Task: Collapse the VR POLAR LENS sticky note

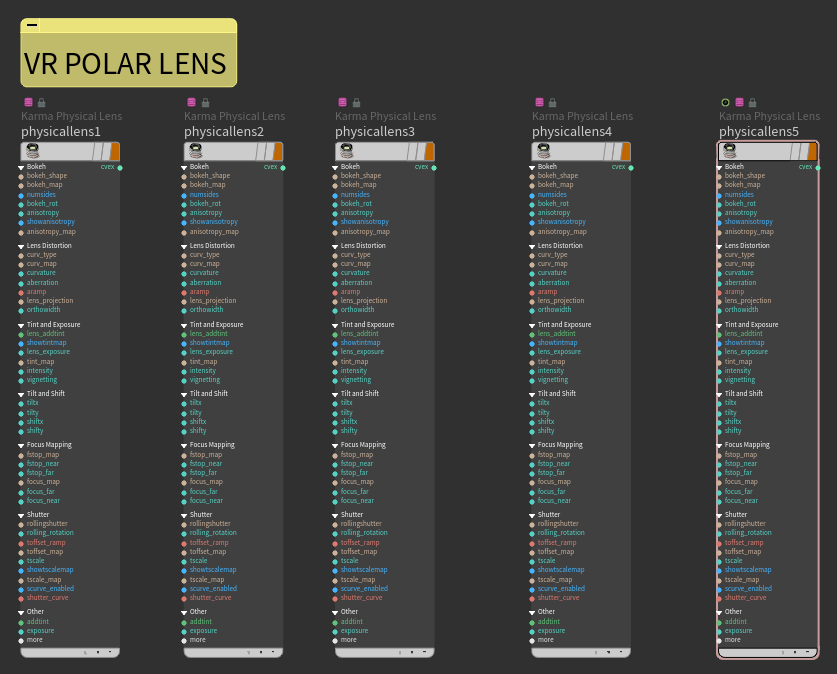Action: pyautogui.click(x=32, y=26)
